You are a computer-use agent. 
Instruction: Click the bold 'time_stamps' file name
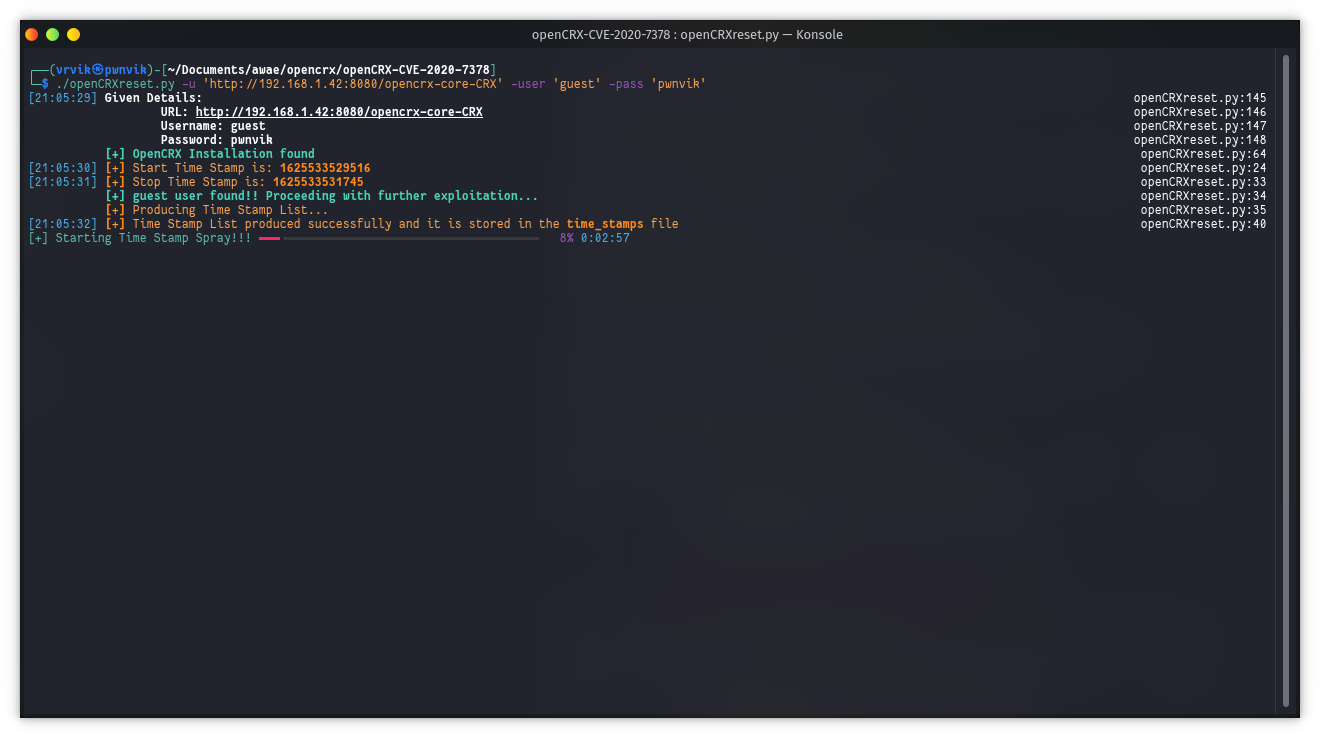pos(605,224)
